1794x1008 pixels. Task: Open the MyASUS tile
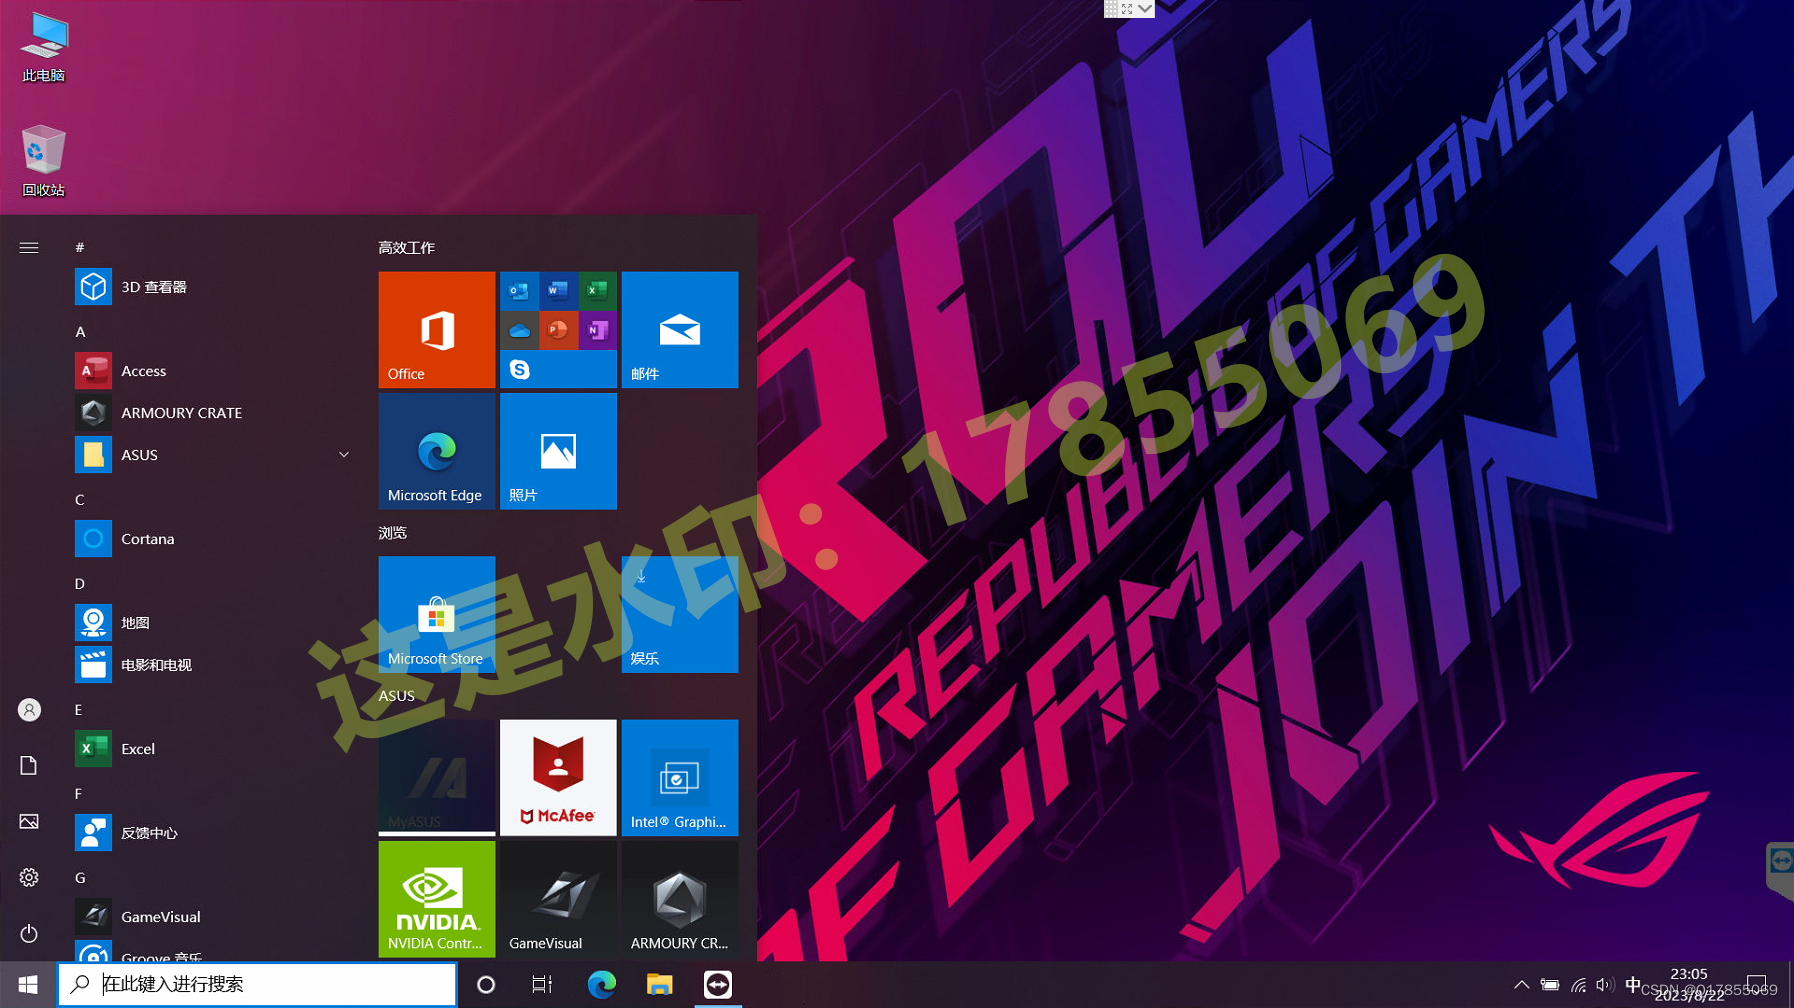[437, 777]
